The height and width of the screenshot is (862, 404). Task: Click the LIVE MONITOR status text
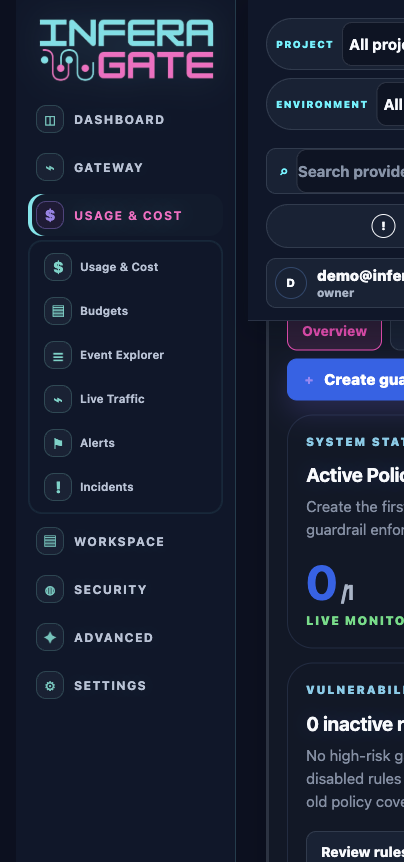(x=355, y=621)
